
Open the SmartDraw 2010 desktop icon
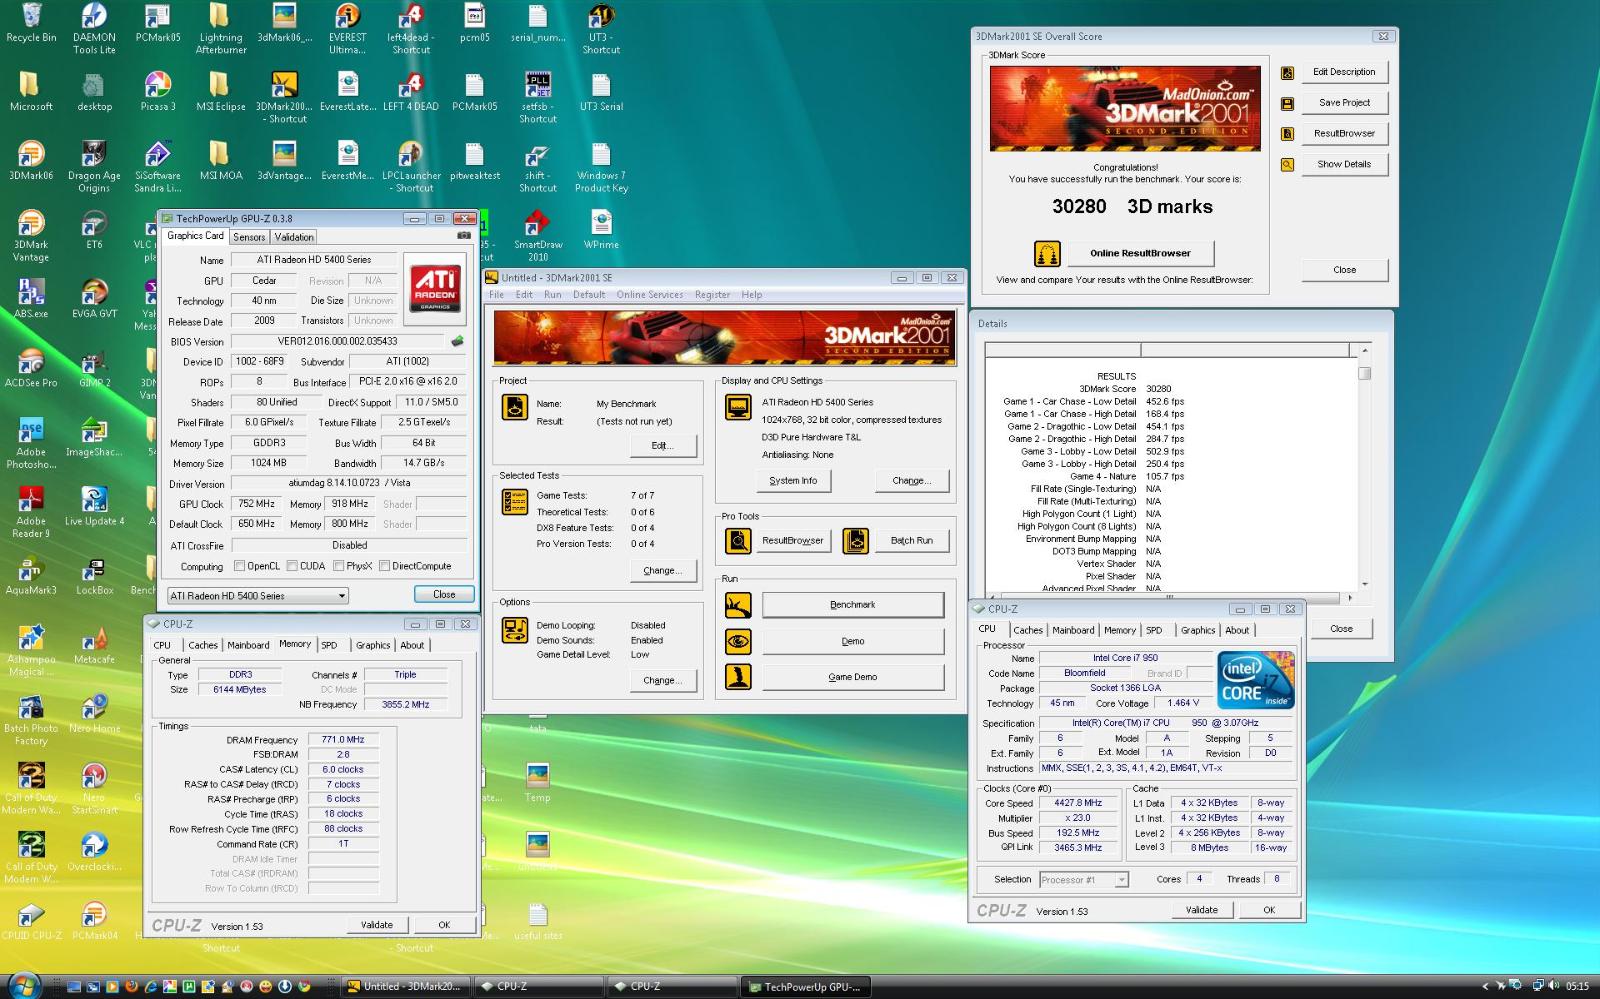click(538, 236)
